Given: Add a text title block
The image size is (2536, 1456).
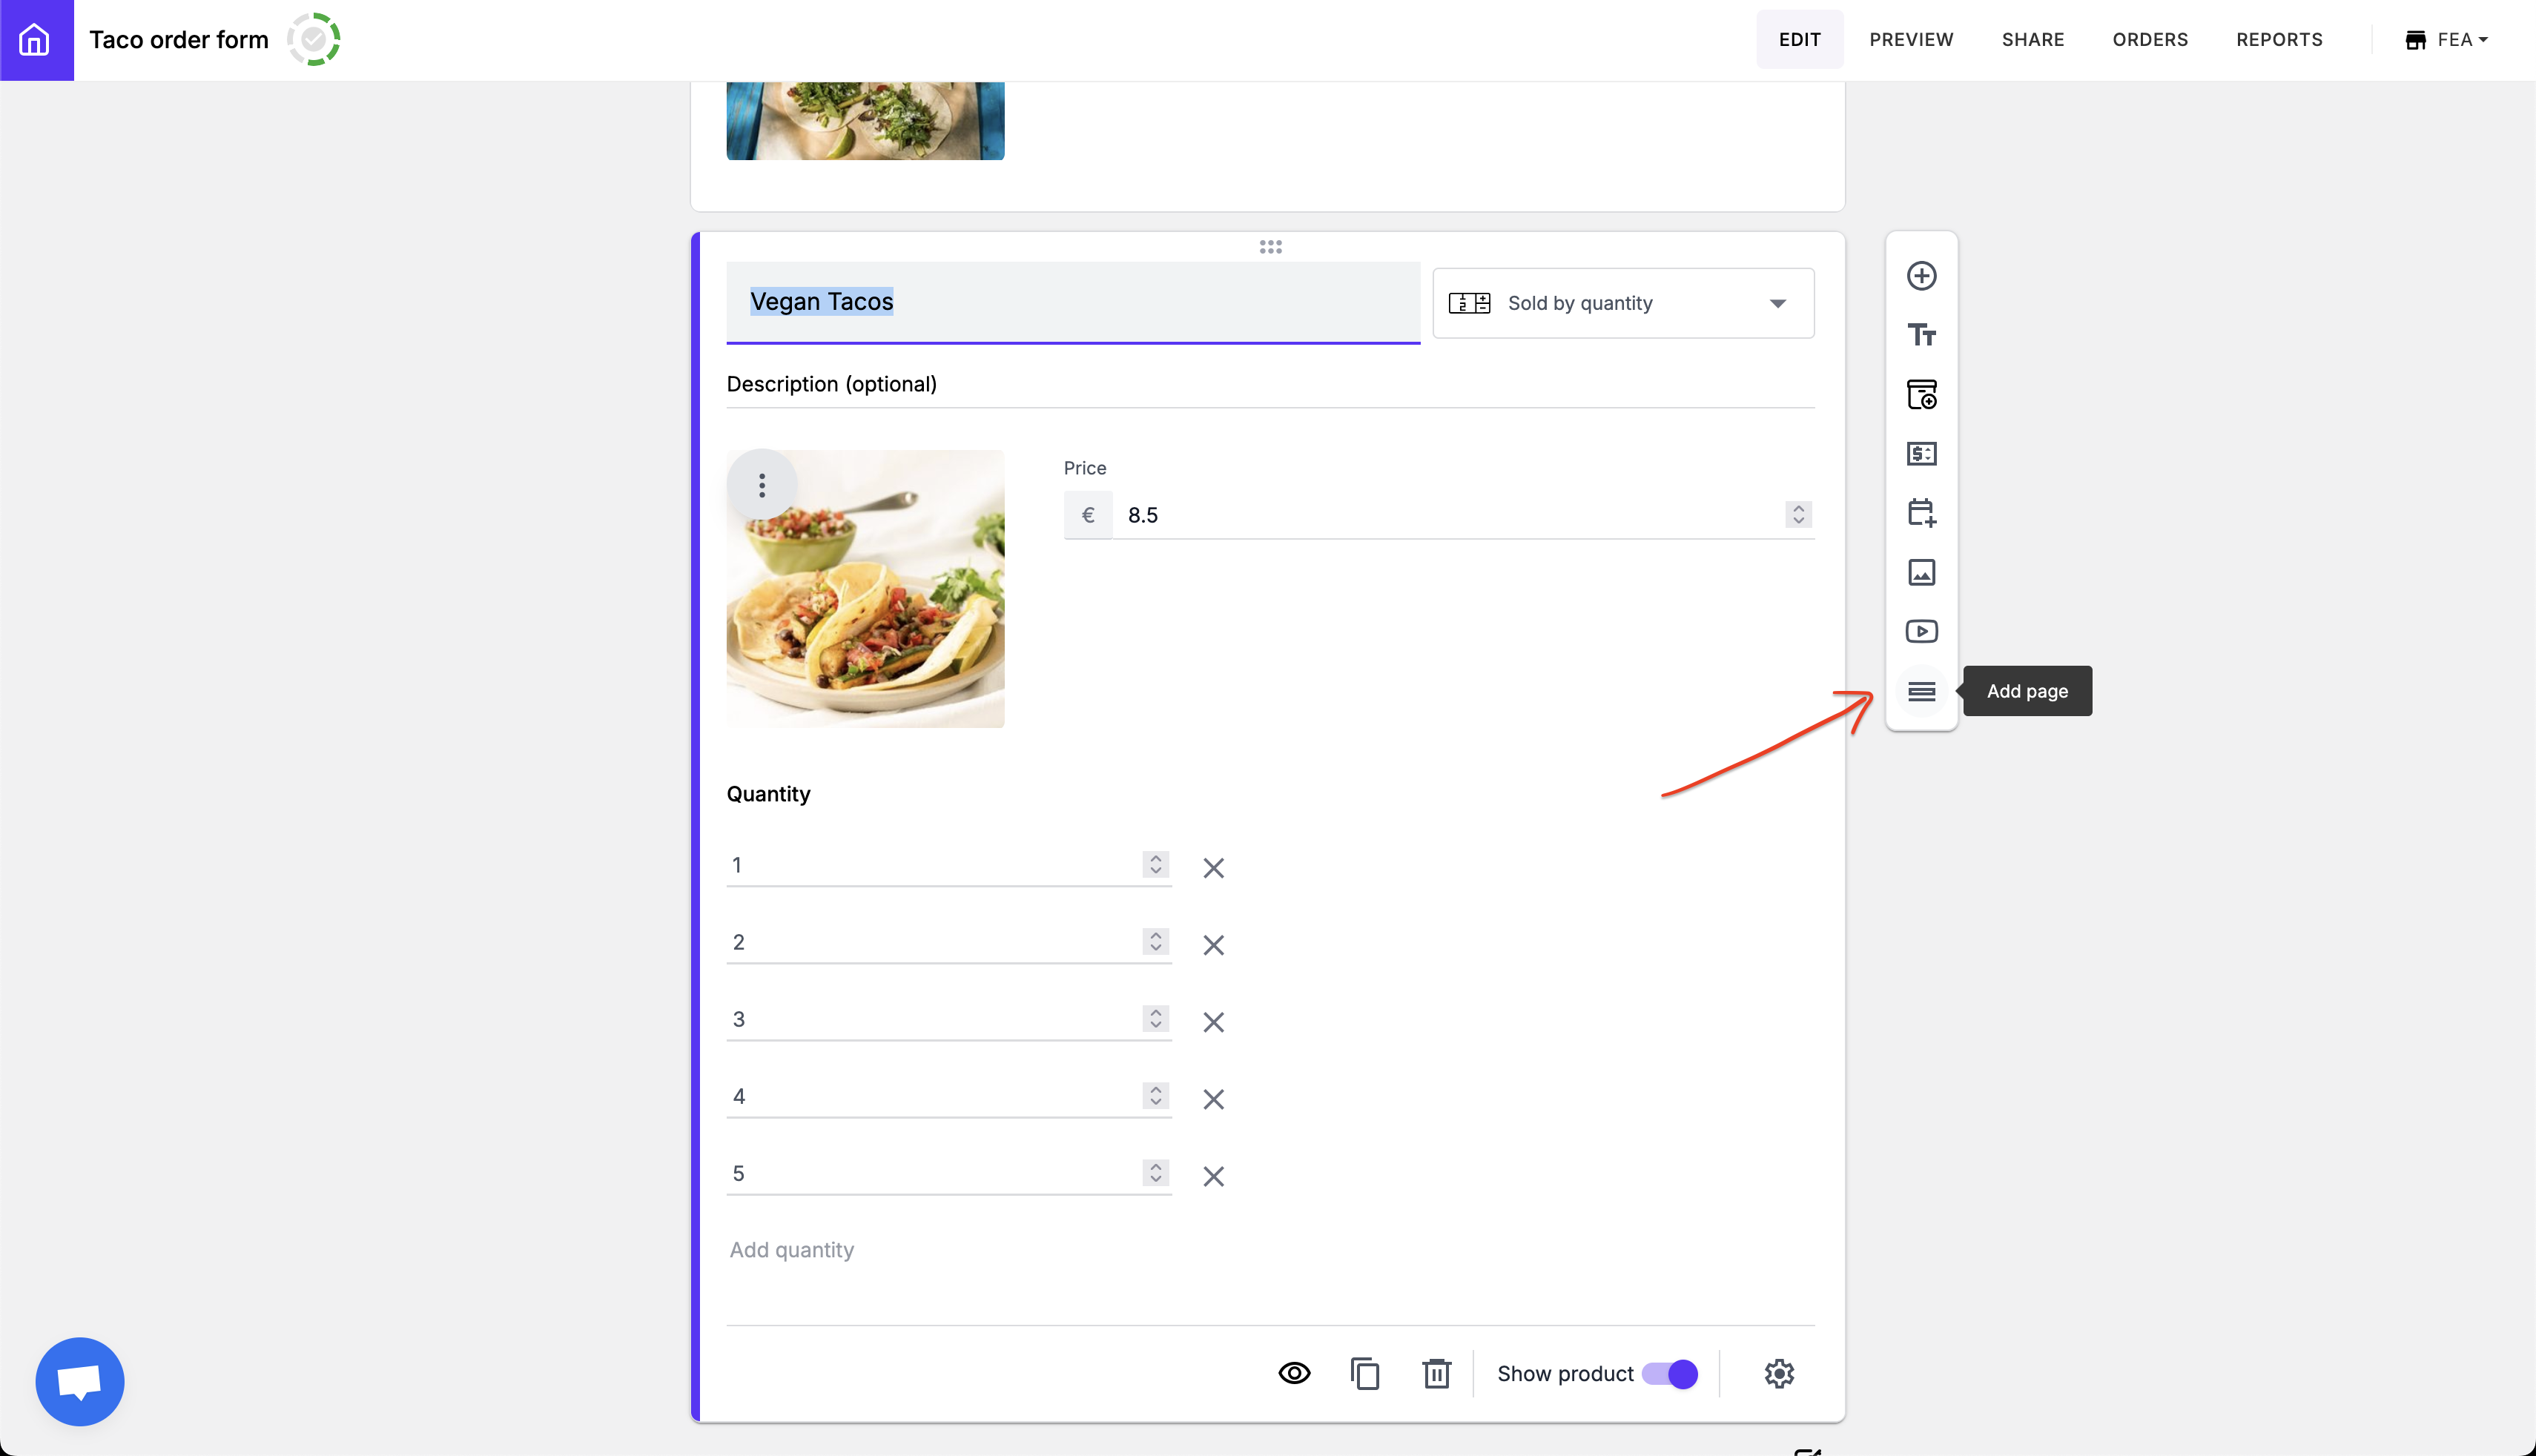Looking at the screenshot, I should click(x=1921, y=335).
